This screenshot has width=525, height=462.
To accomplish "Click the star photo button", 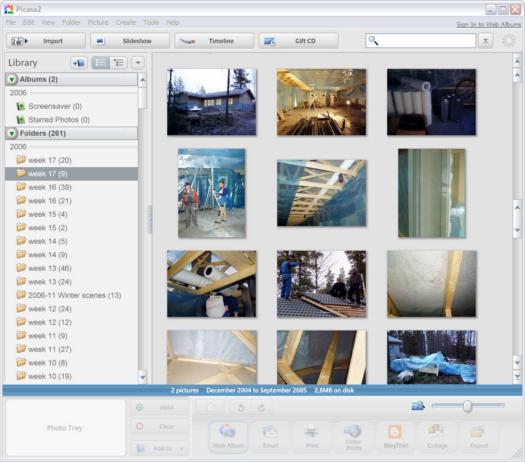I will point(211,407).
